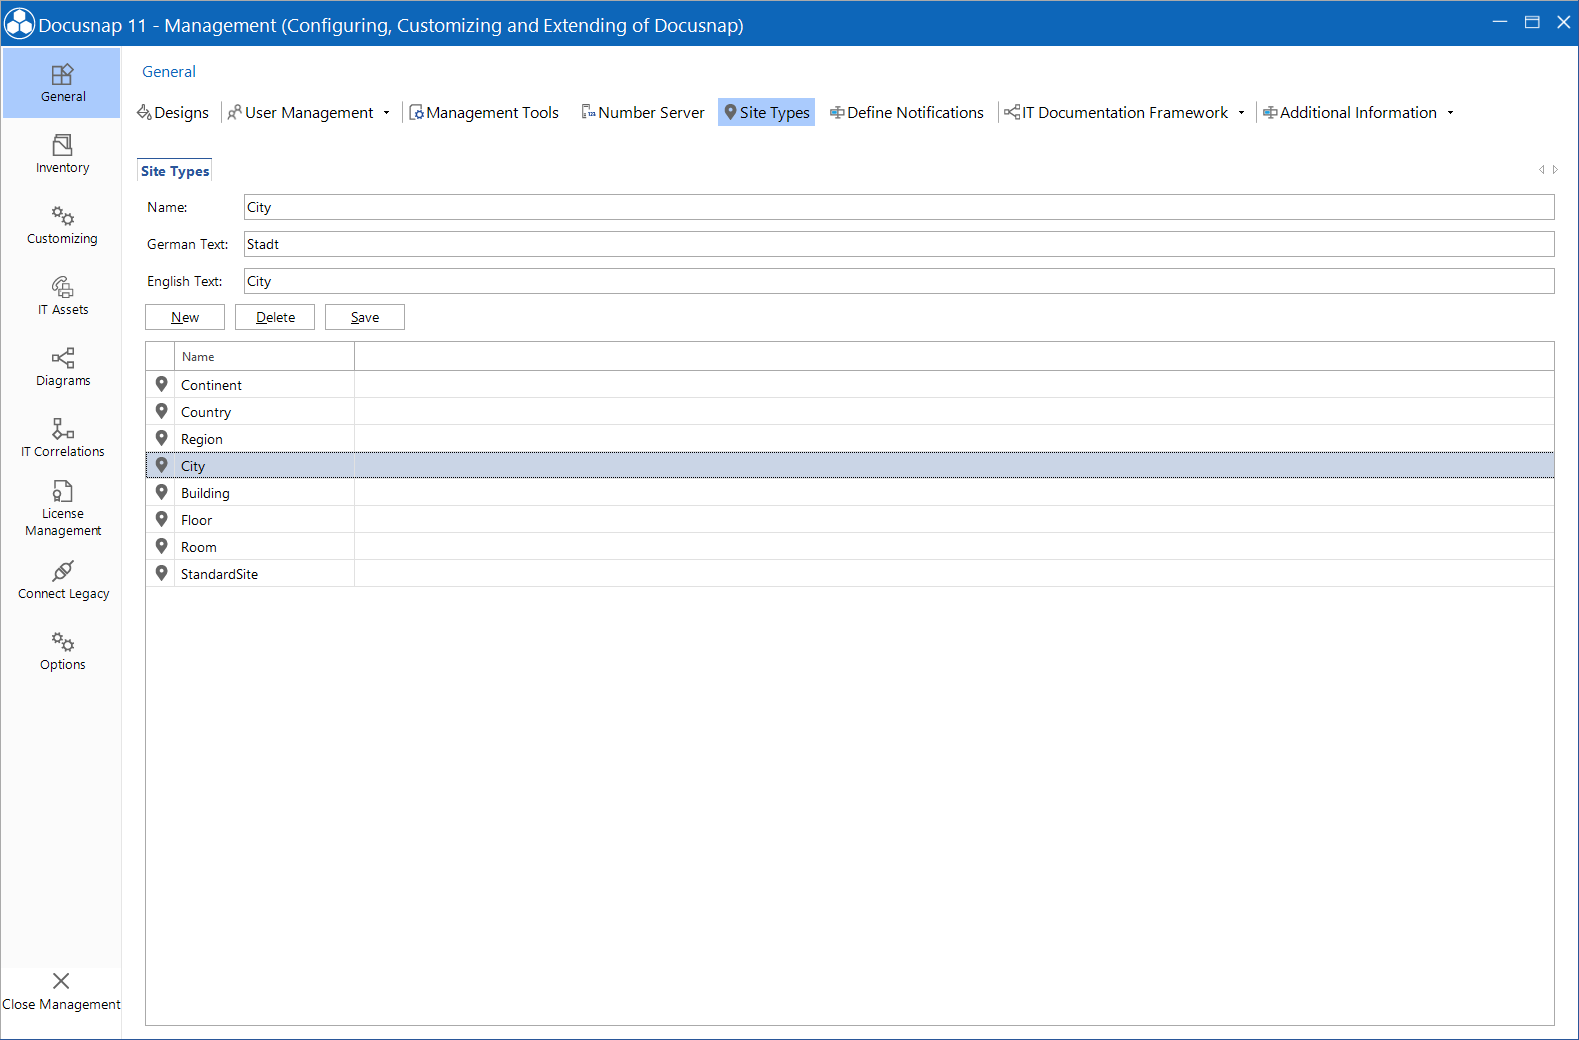Click the General breadcrumb heading
1579x1040 pixels.
(x=169, y=72)
